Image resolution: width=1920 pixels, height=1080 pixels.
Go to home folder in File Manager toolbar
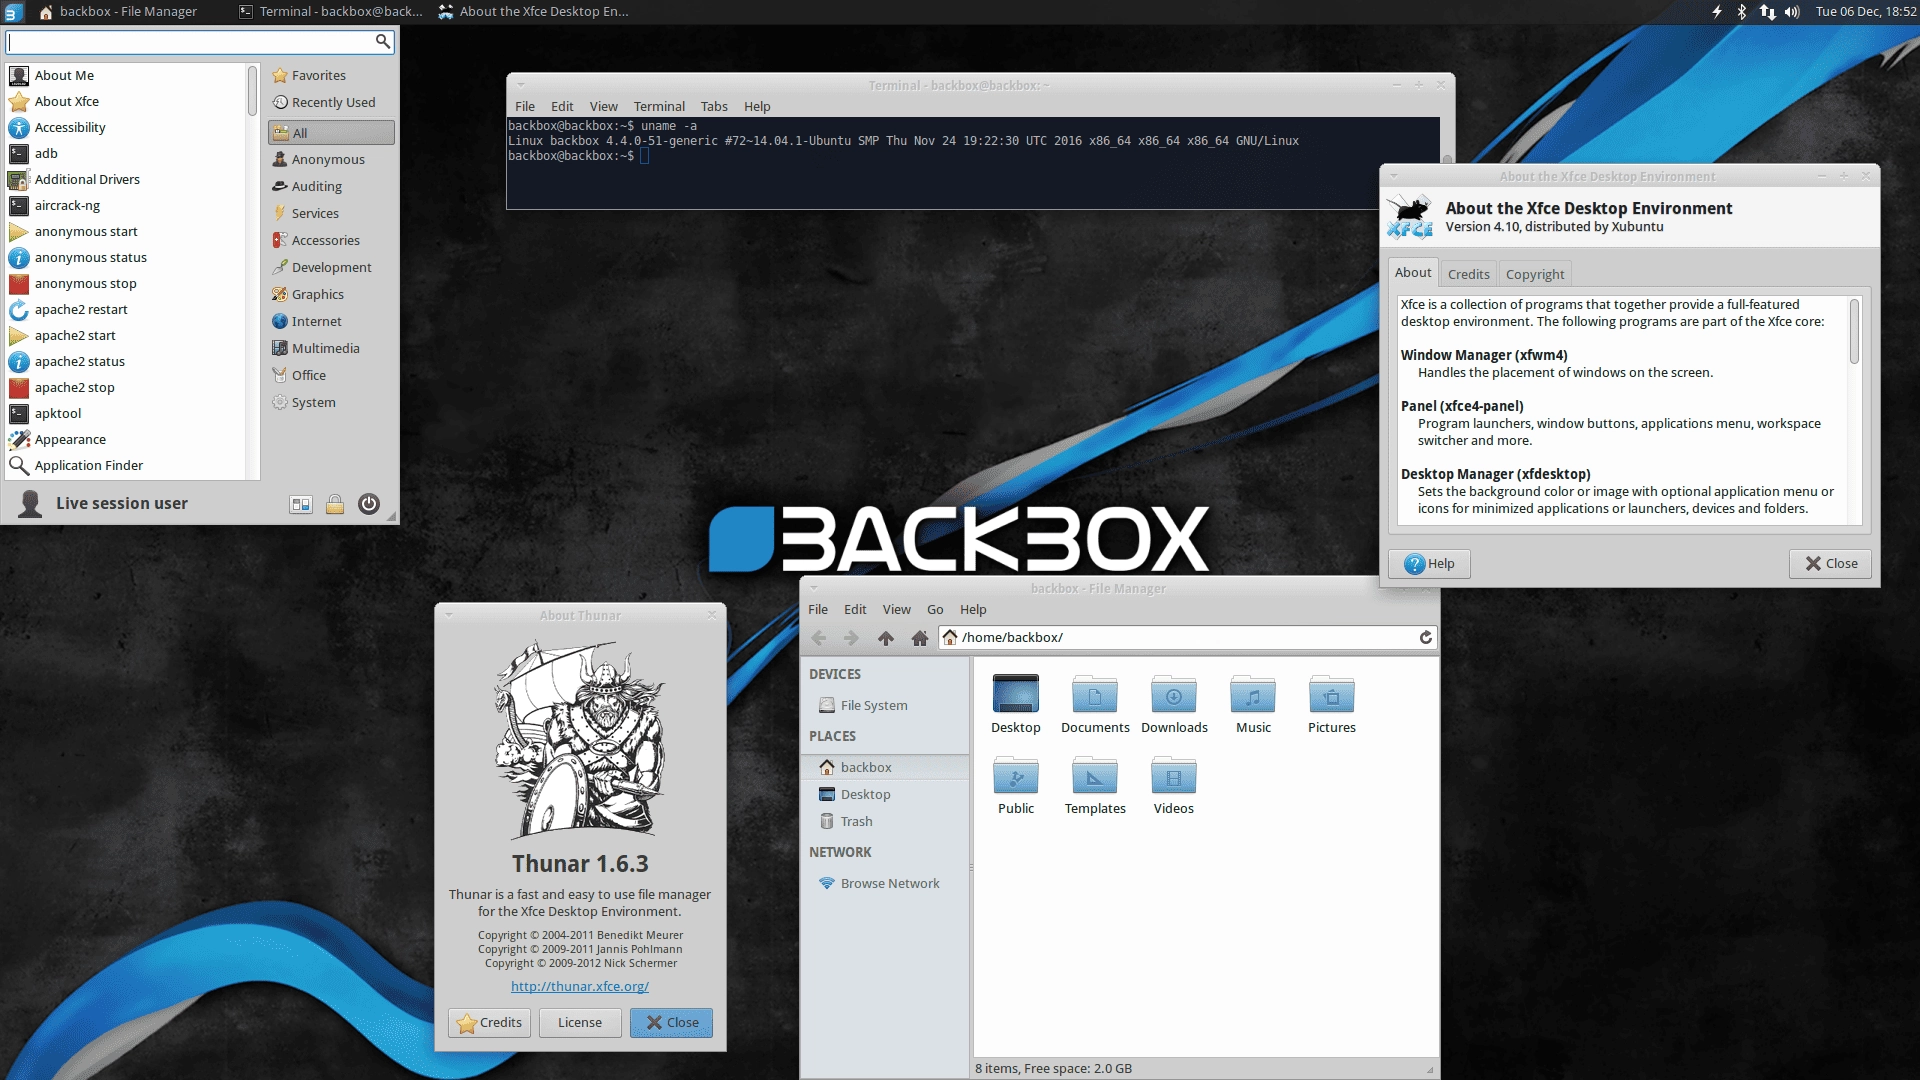920,638
